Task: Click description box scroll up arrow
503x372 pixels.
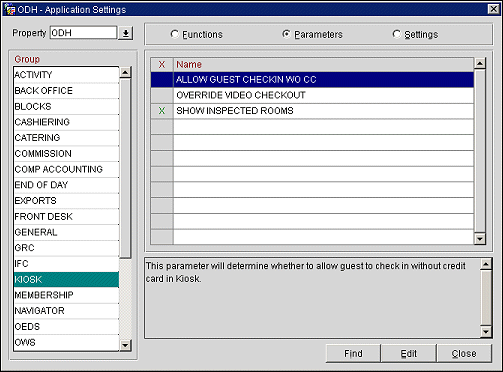Action: [x=486, y=265]
